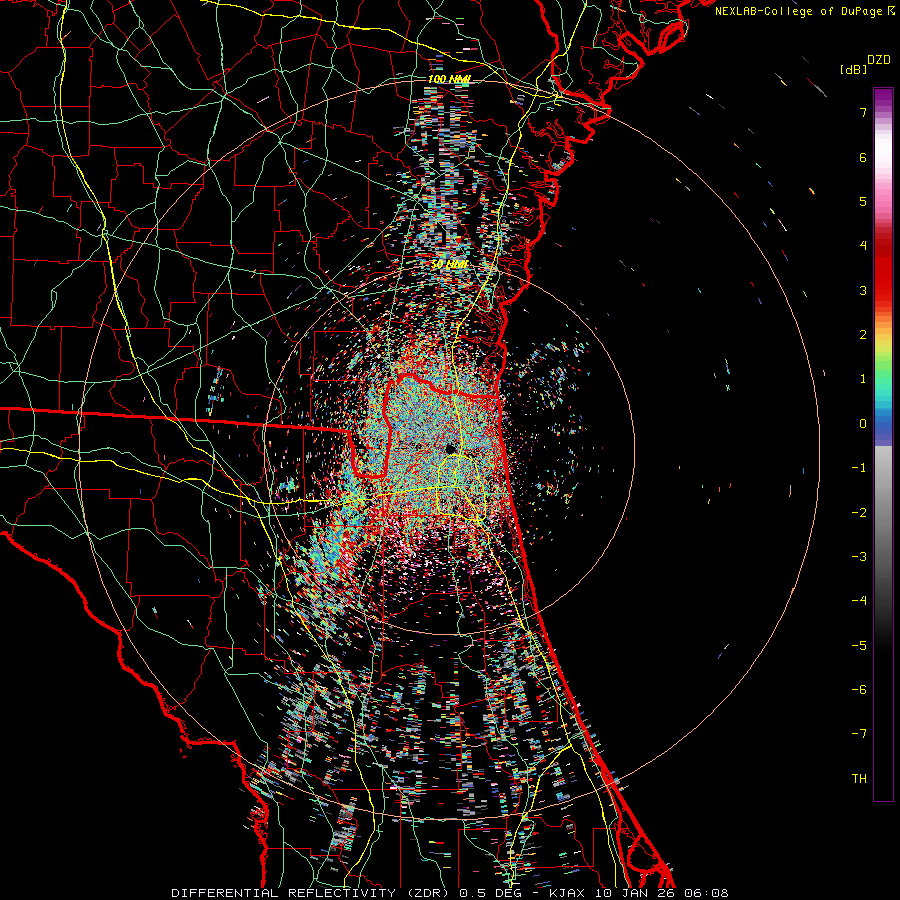
Task: Select the -5 dB tick label
Action: [x=859, y=646]
